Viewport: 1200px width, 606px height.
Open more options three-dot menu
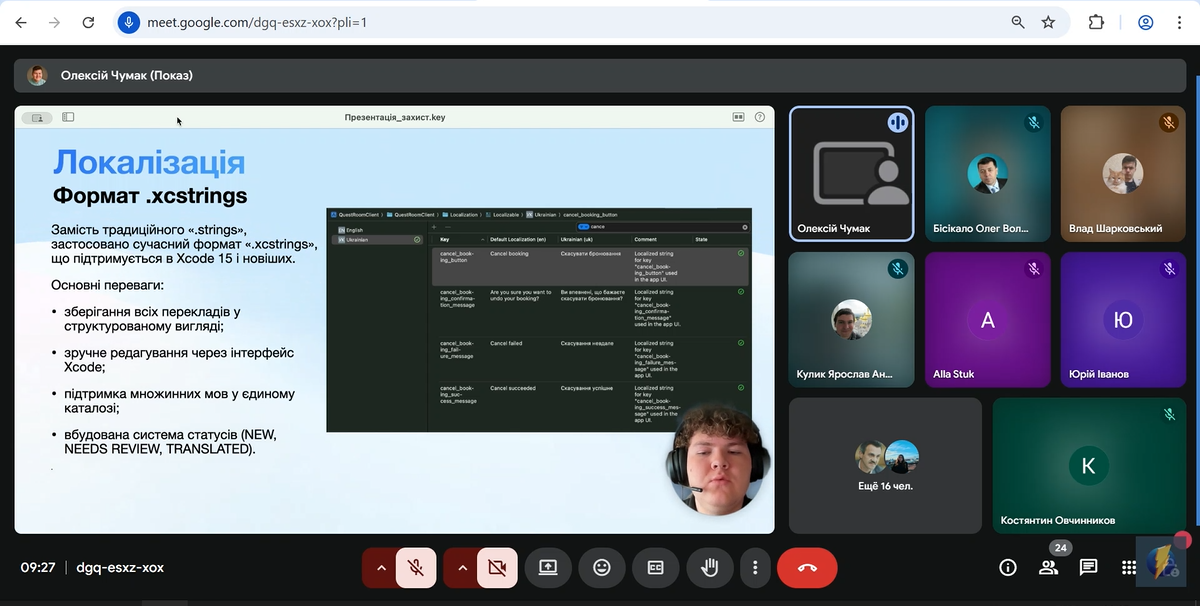click(755, 568)
